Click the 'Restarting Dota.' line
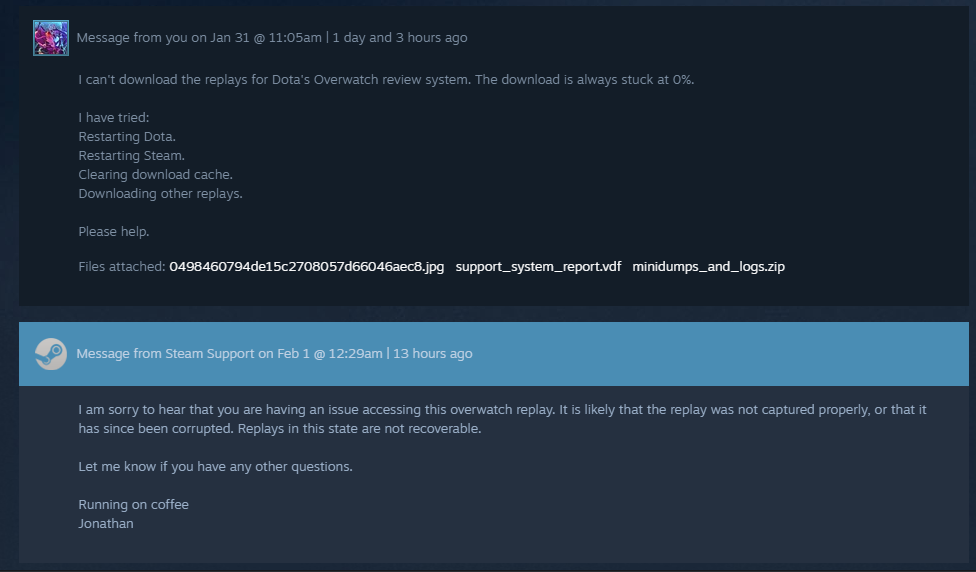 click(127, 136)
